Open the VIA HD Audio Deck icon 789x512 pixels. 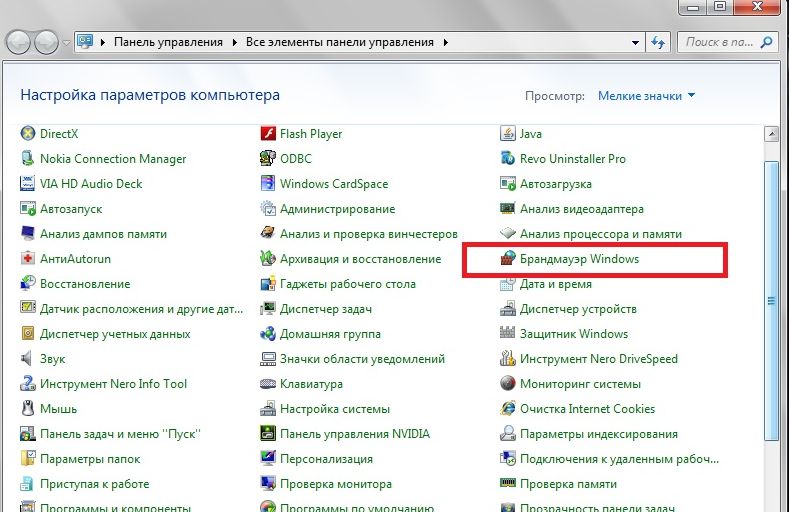(28, 184)
